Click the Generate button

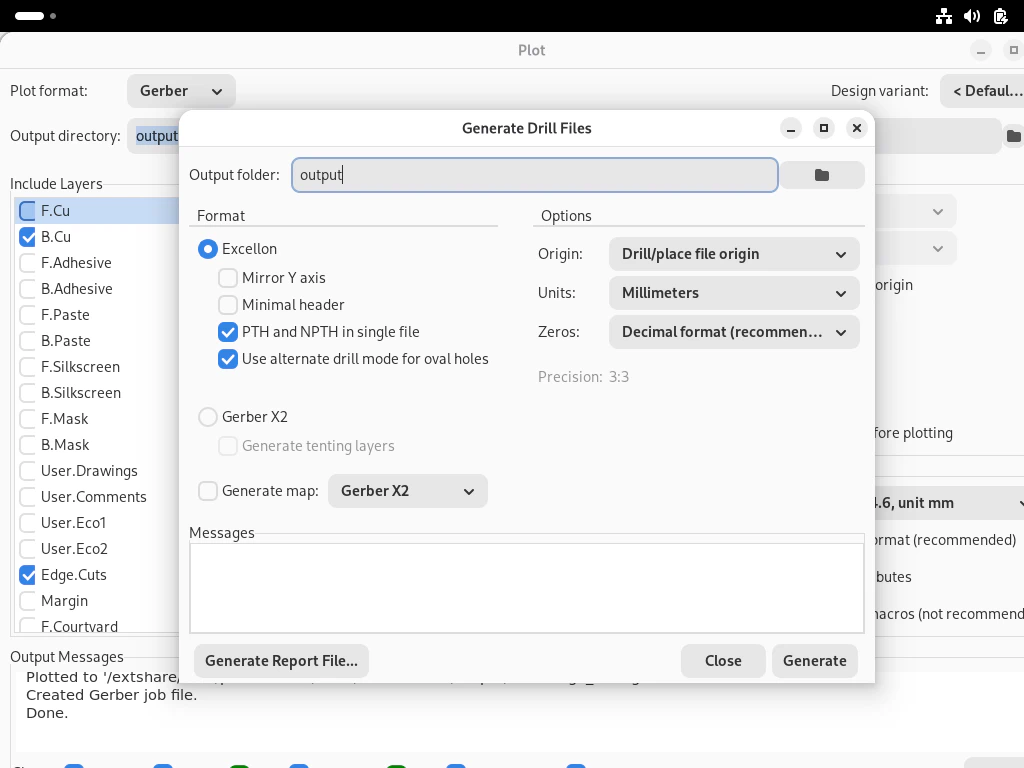tap(815, 661)
